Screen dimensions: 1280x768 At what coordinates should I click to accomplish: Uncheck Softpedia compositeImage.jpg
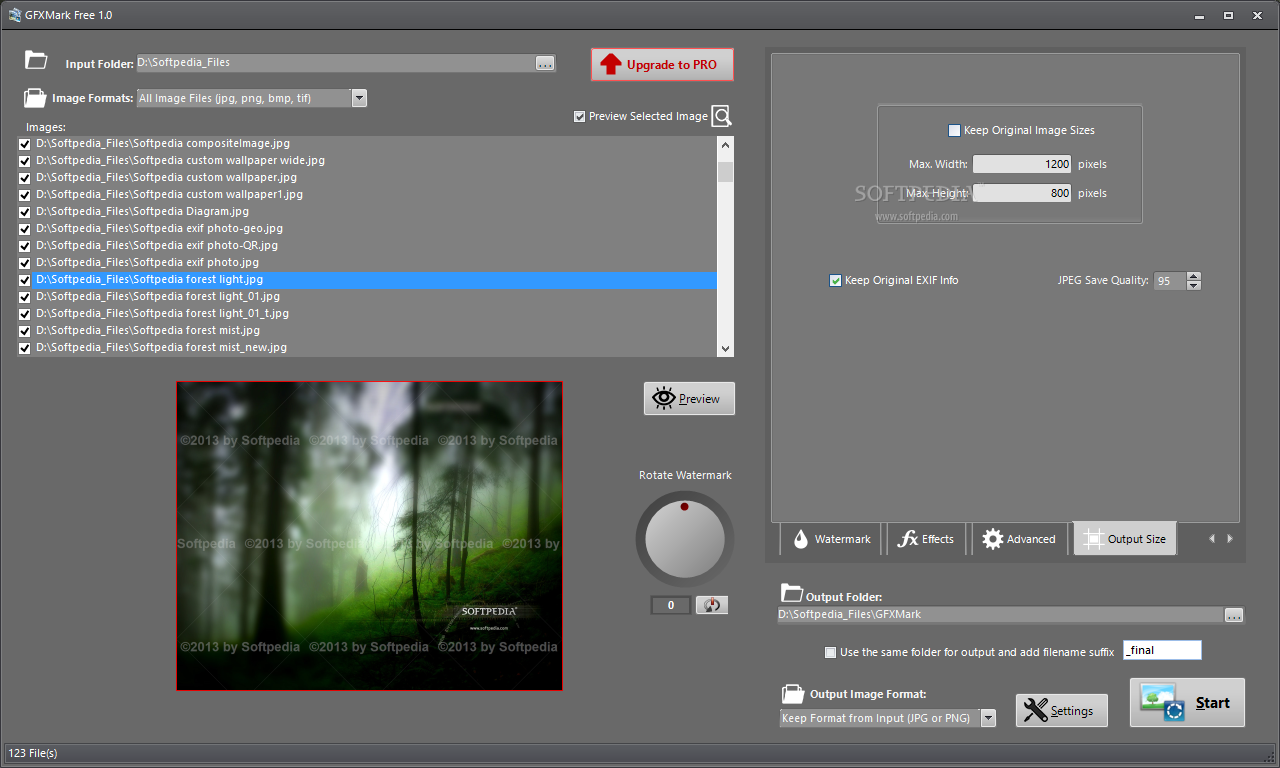click(25, 144)
